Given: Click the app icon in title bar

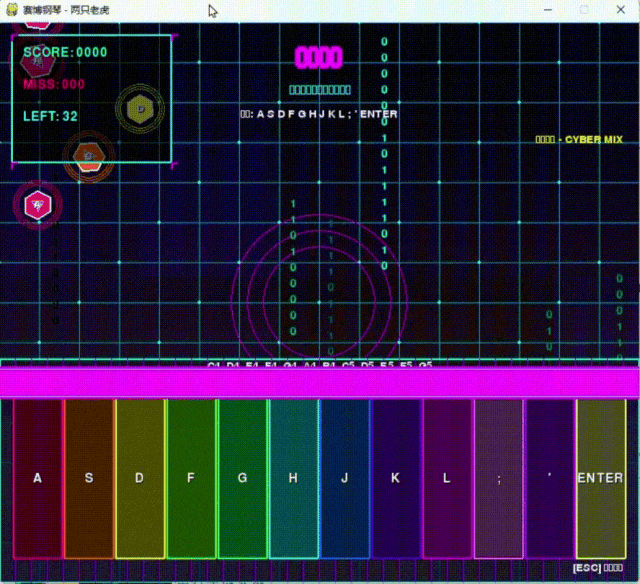Looking at the screenshot, I should pyautogui.click(x=12, y=9).
